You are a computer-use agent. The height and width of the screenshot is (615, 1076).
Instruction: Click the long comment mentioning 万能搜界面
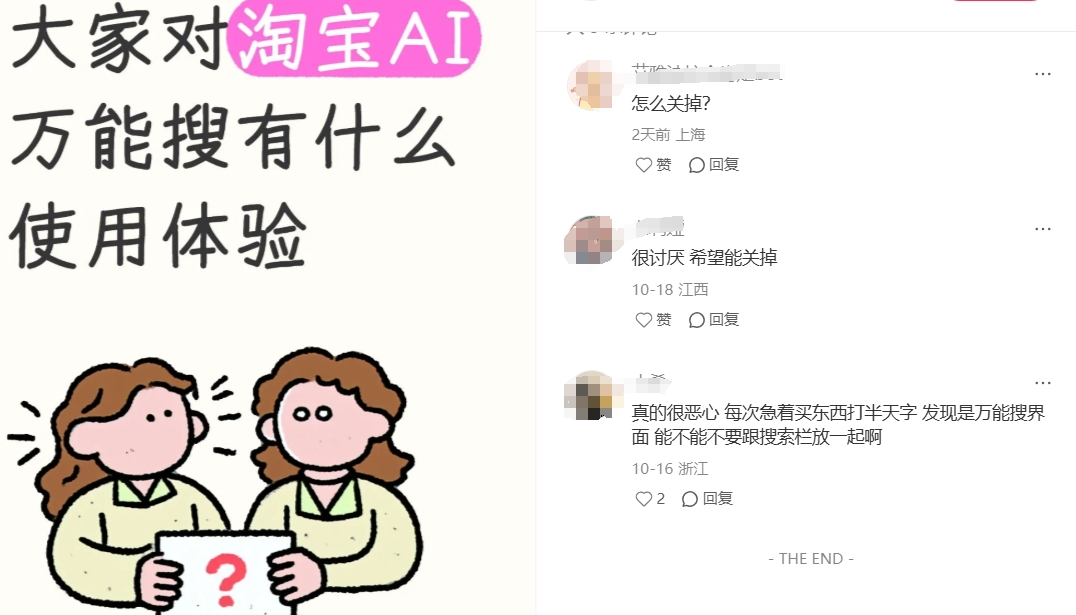(838, 425)
